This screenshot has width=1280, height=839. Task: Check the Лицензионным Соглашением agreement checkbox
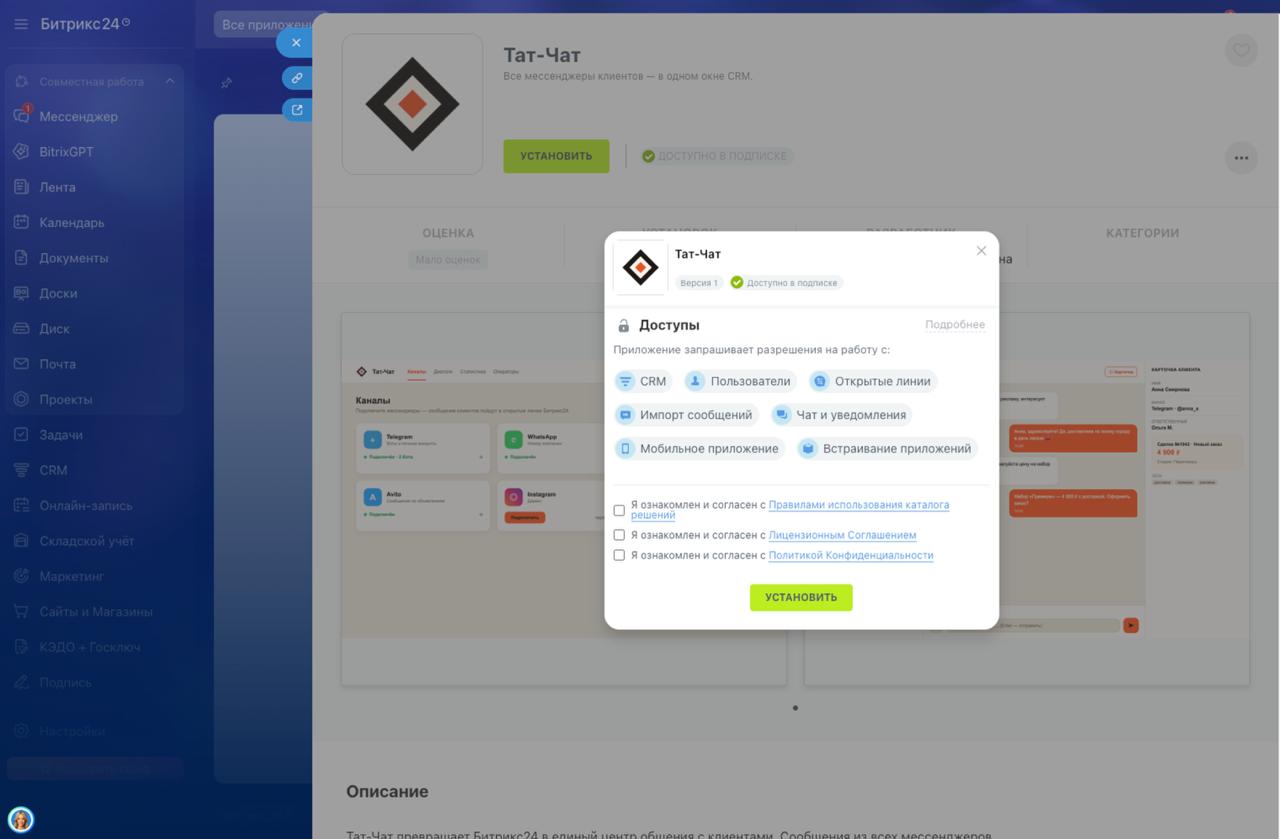pyautogui.click(x=619, y=535)
